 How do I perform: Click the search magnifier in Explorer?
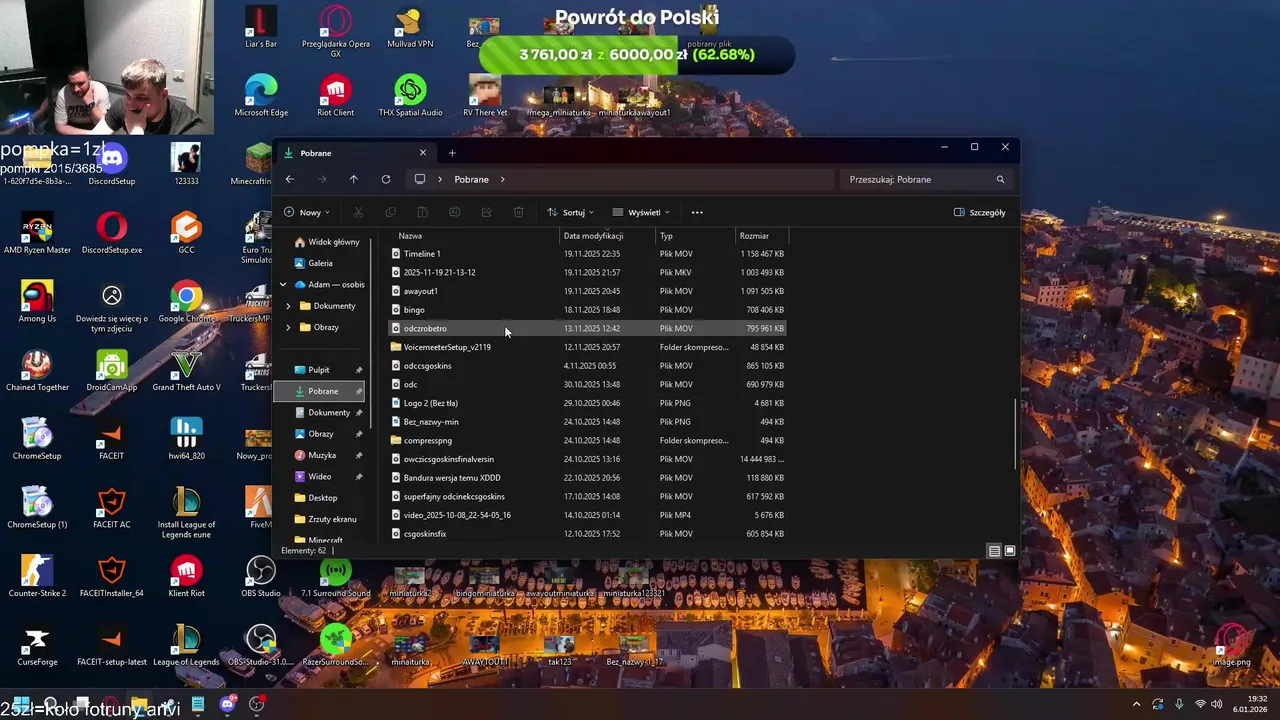[x=1000, y=179]
